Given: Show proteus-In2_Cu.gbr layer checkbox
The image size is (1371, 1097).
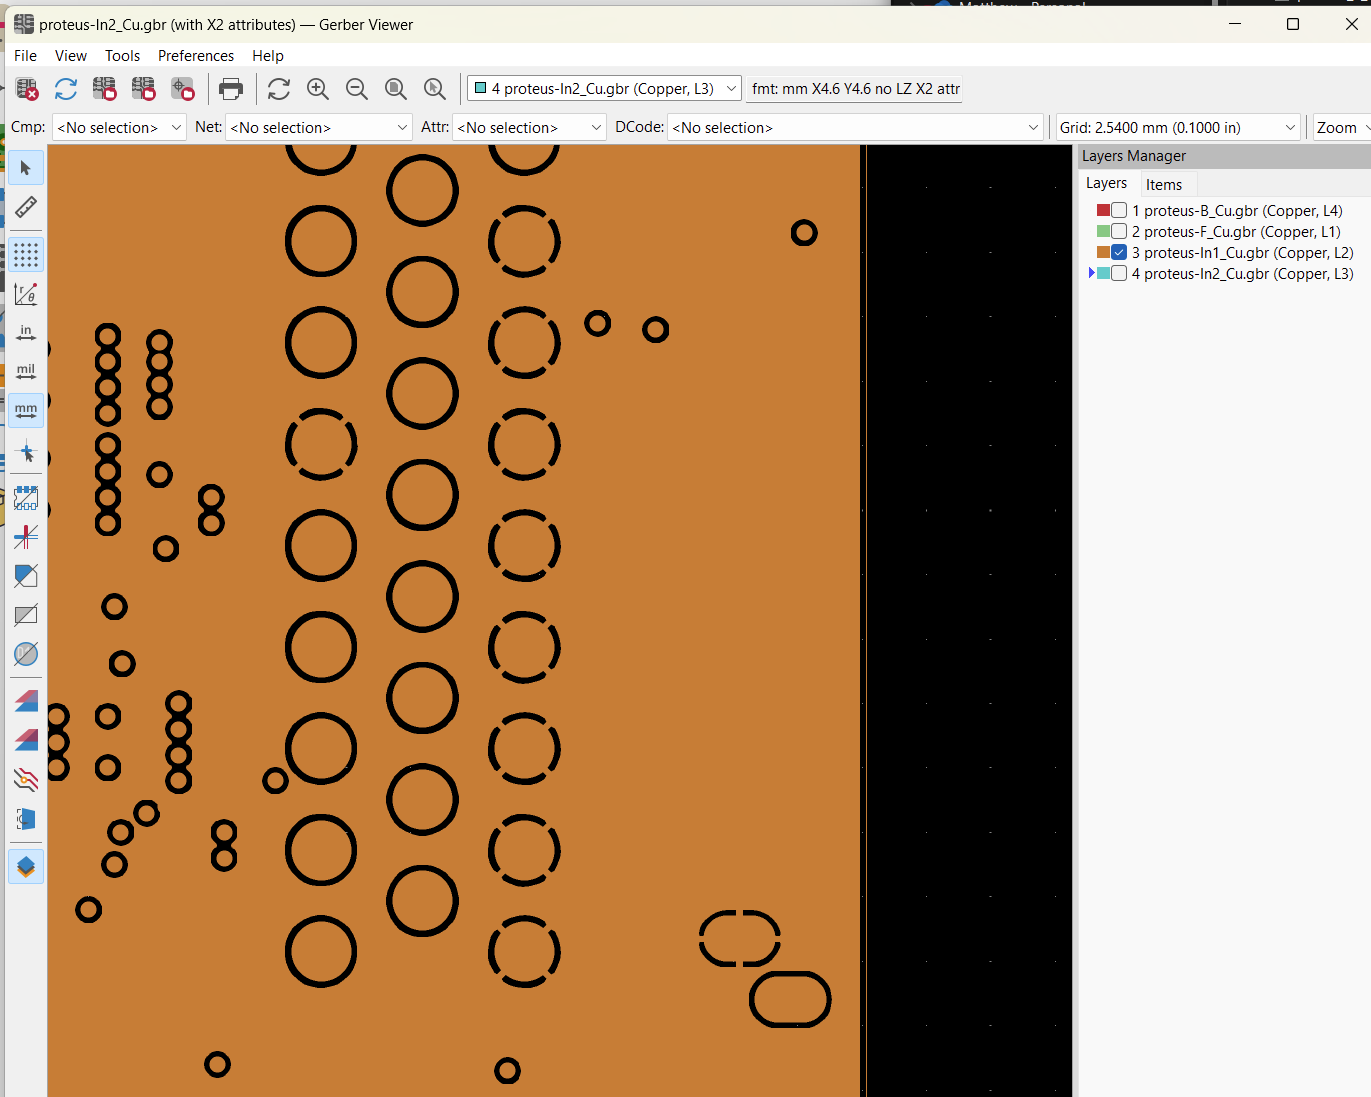Looking at the screenshot, I should click(x=1119, y=273).
